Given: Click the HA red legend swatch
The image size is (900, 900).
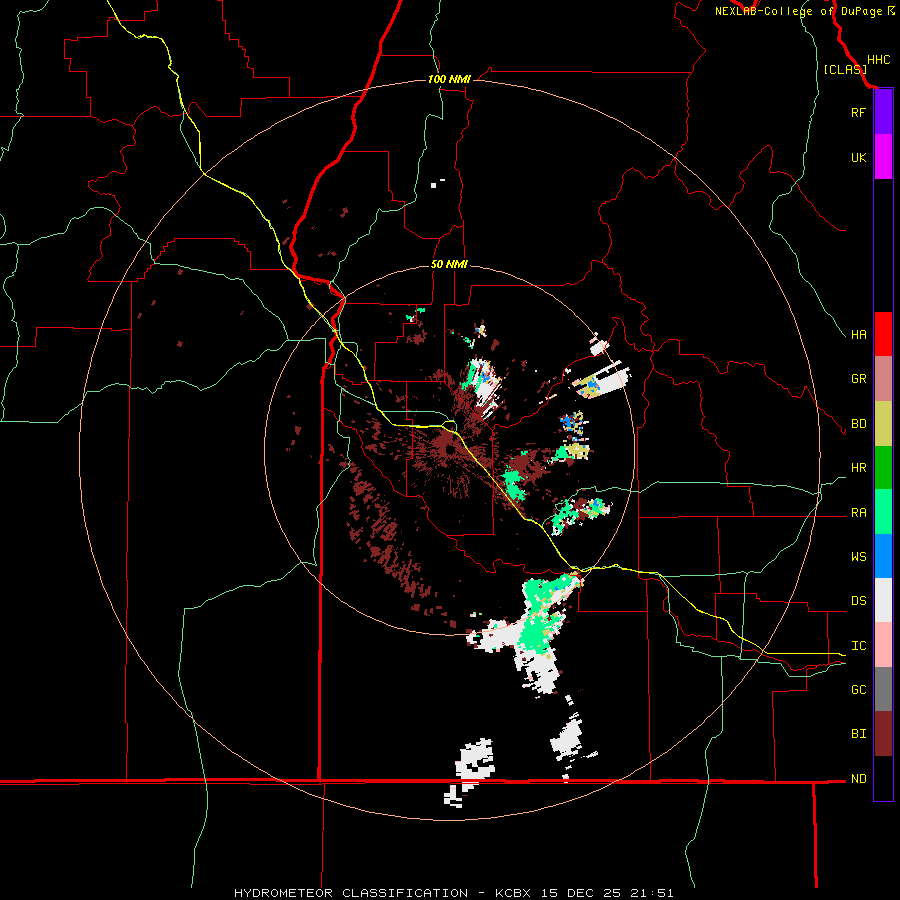Looking at the screenshot, I should click(x=883, y=334).
